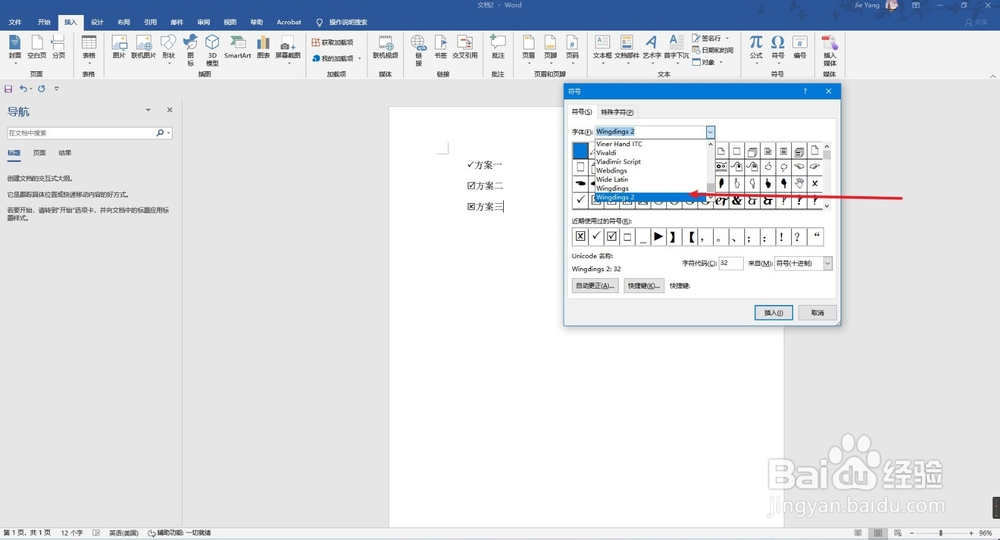Choose Wingdings 2 in the font list
Screen dimensions: 1000x540
653,198
